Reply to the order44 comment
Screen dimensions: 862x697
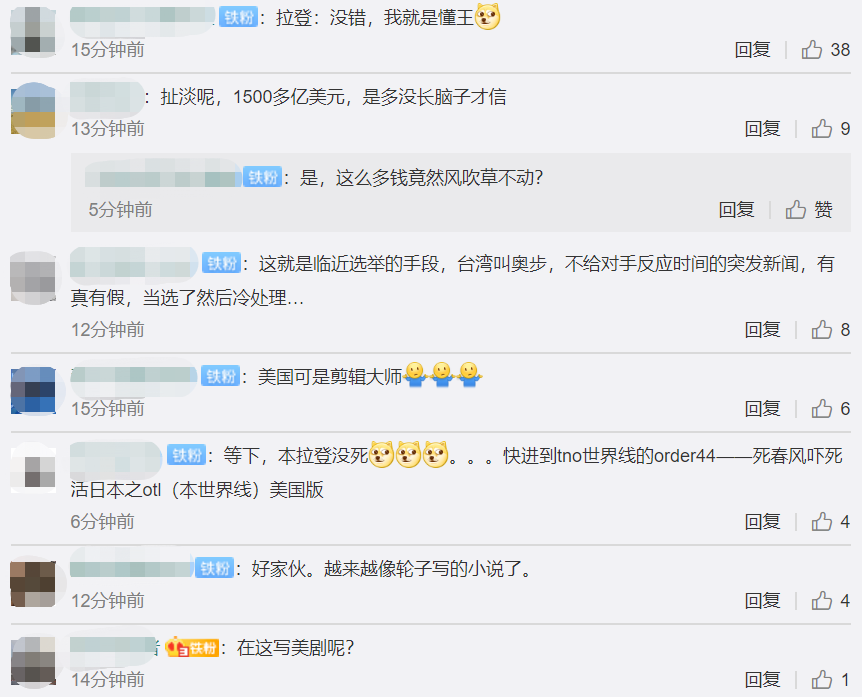(x=762, y=521)
